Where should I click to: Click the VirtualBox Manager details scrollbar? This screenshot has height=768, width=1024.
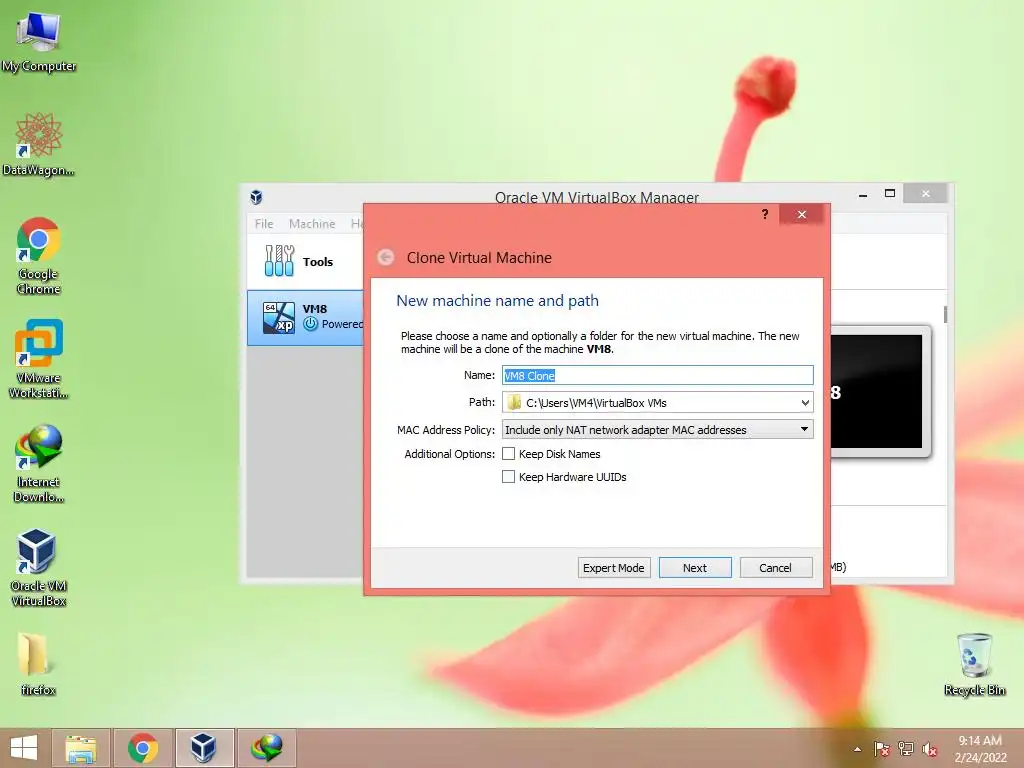945,315
